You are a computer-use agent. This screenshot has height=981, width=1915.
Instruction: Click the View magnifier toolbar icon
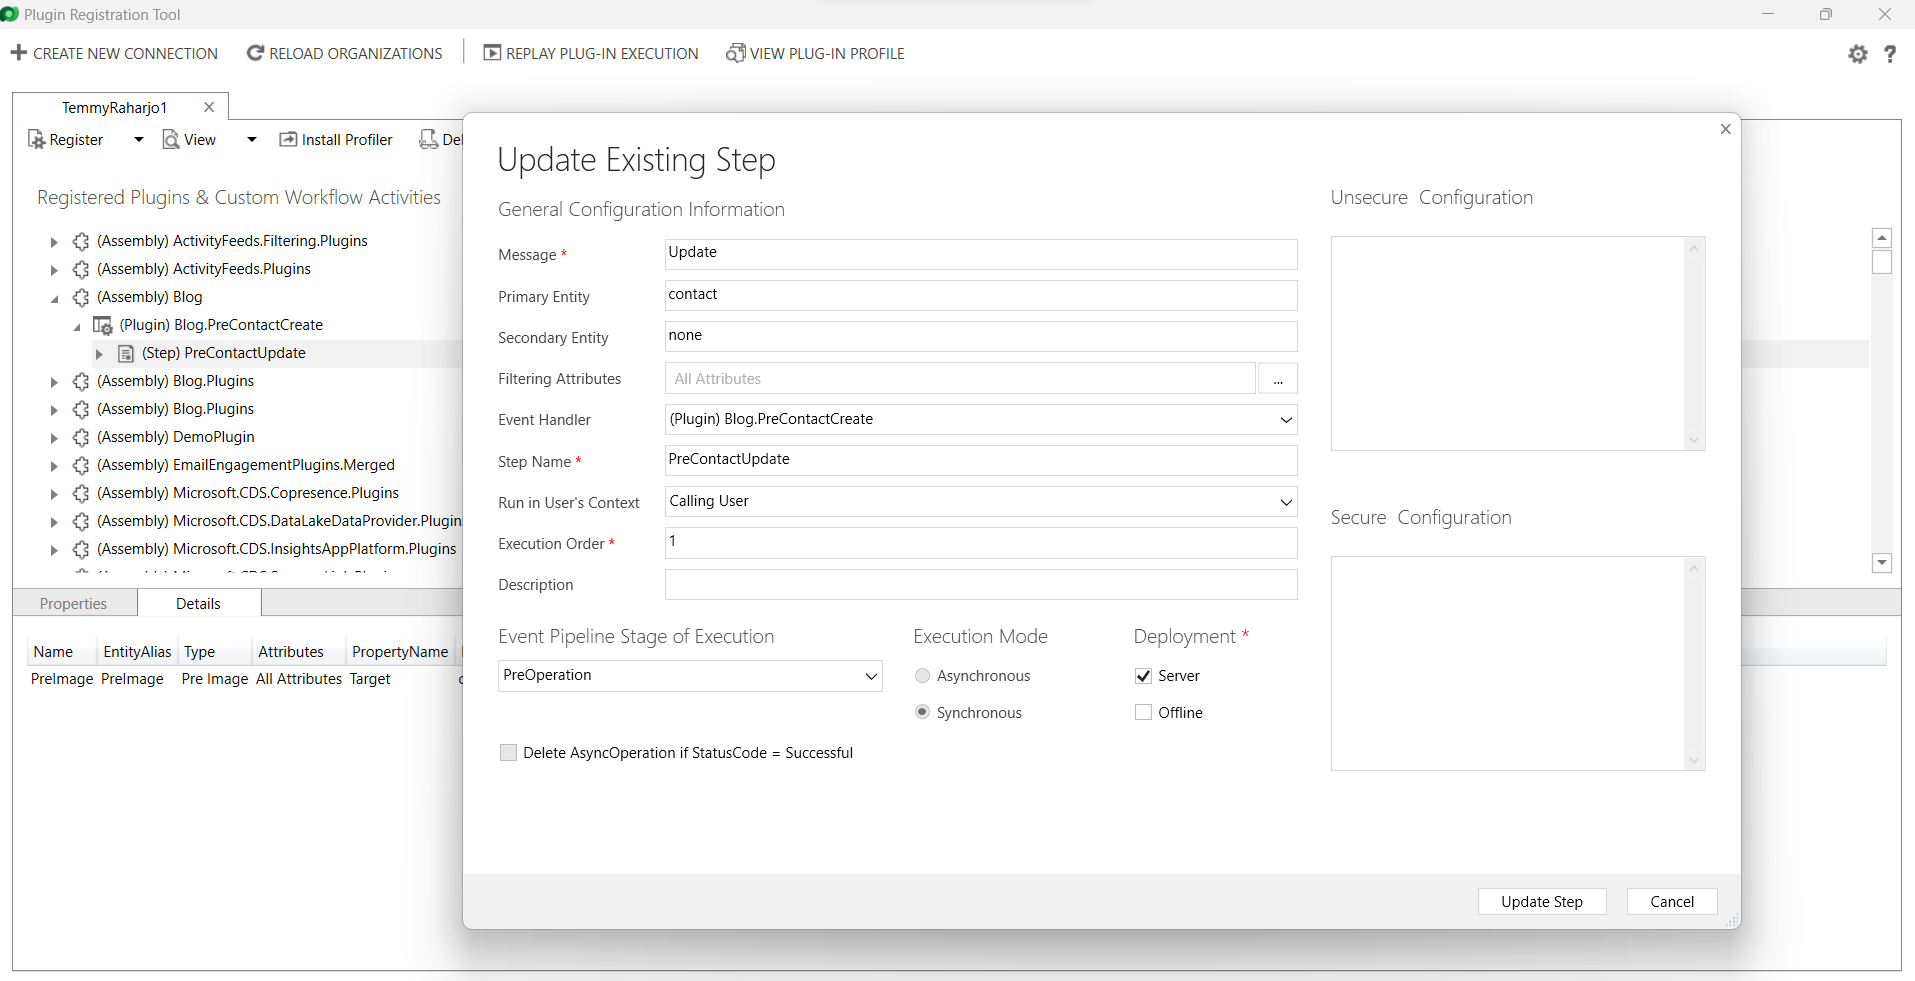click(171, 140)
